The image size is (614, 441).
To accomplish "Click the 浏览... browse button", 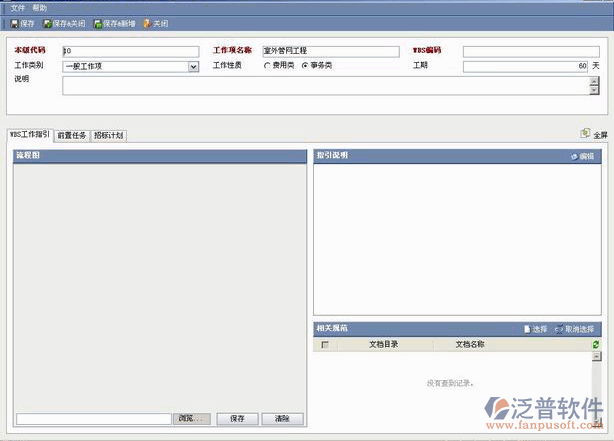I will [192, 419].
